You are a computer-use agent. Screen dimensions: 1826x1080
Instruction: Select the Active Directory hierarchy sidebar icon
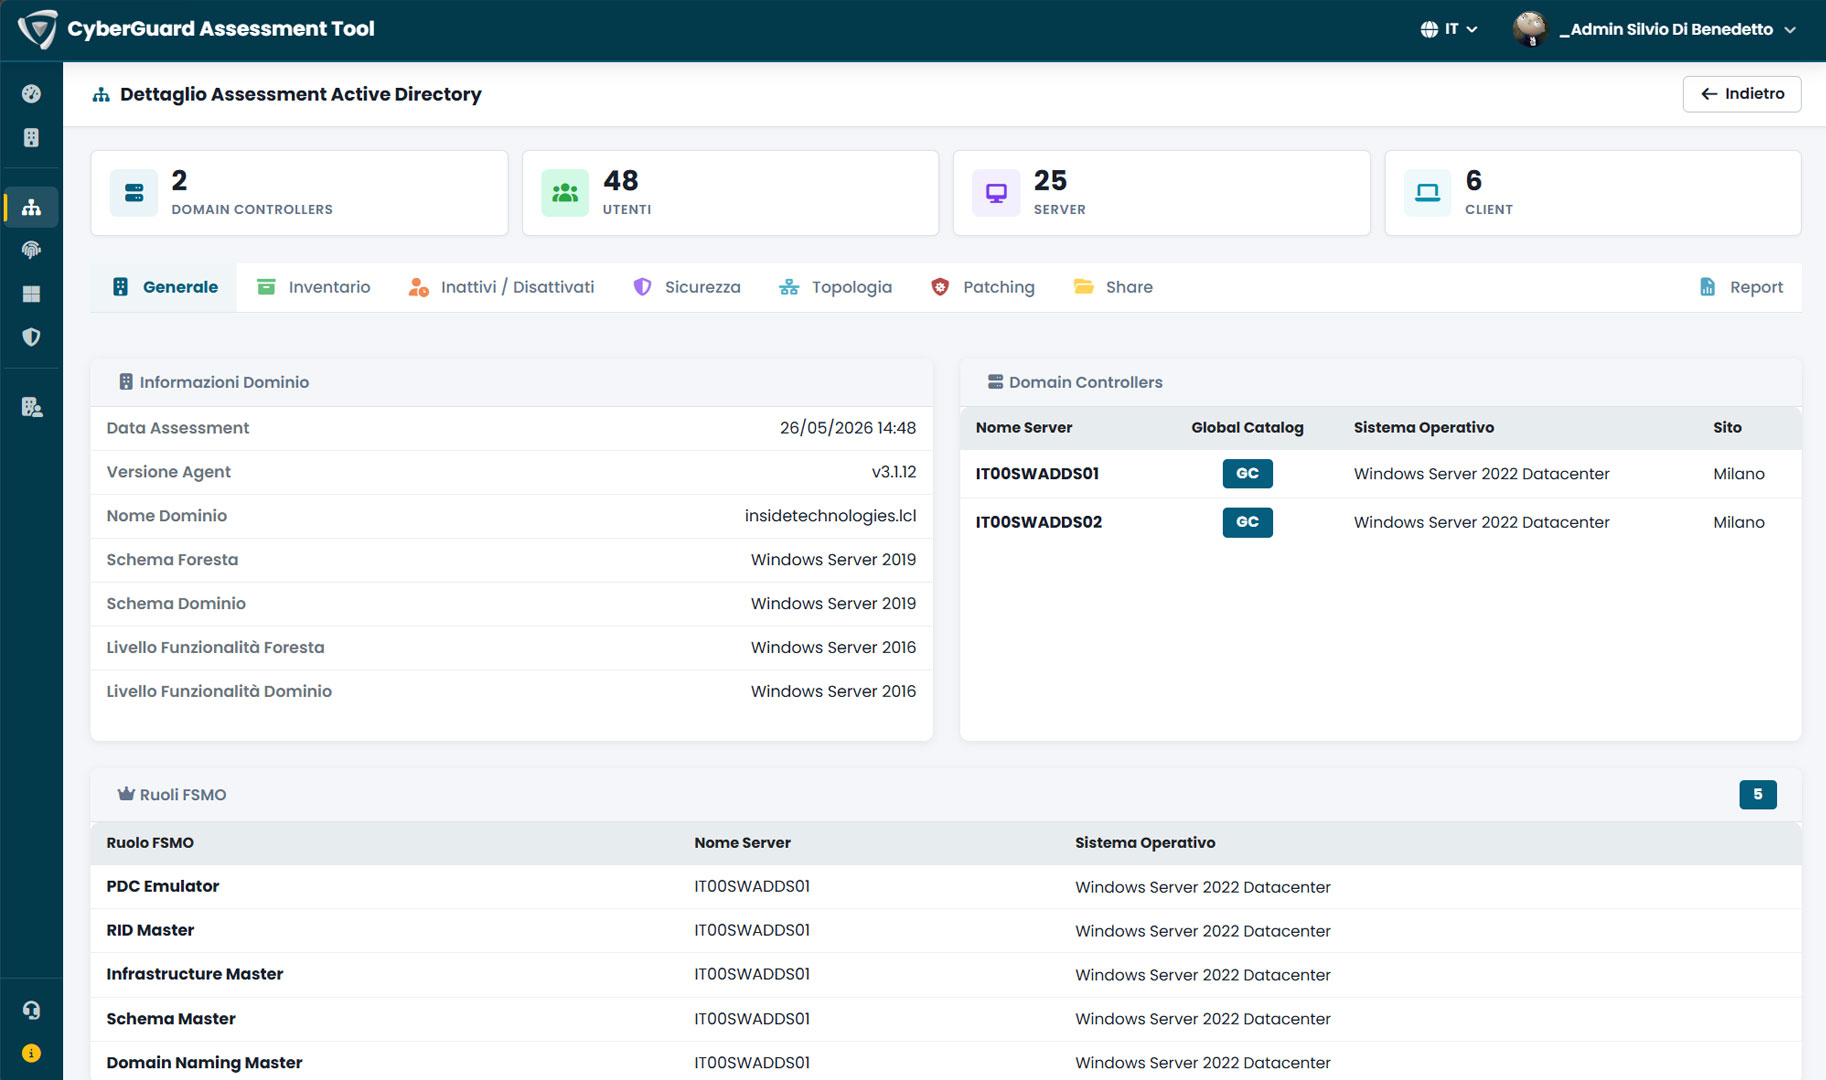(x=31, y=207)
